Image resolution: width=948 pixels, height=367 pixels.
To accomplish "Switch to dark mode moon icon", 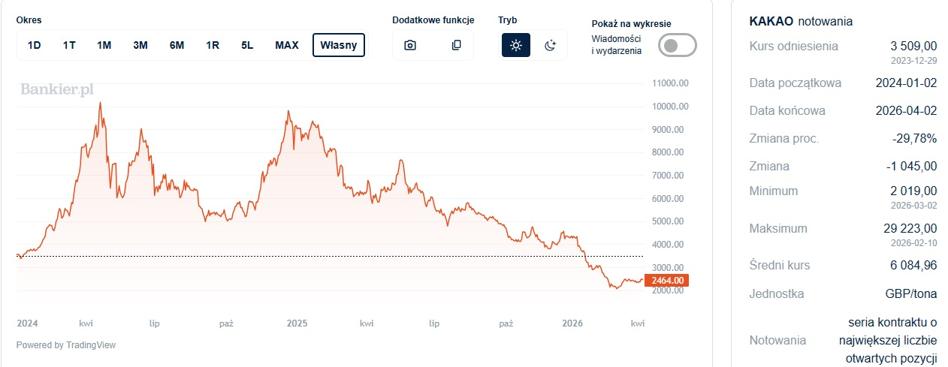I will (x=550, y=45).
